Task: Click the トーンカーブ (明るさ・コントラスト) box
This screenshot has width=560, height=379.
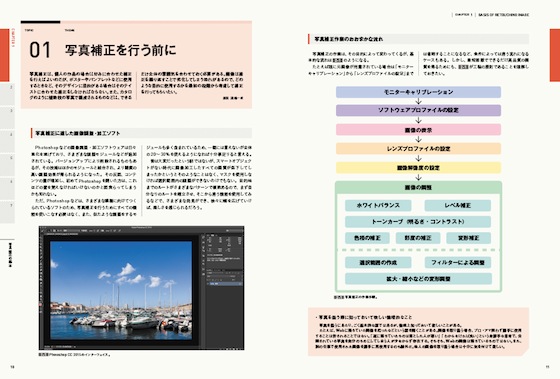Action: 418,221
